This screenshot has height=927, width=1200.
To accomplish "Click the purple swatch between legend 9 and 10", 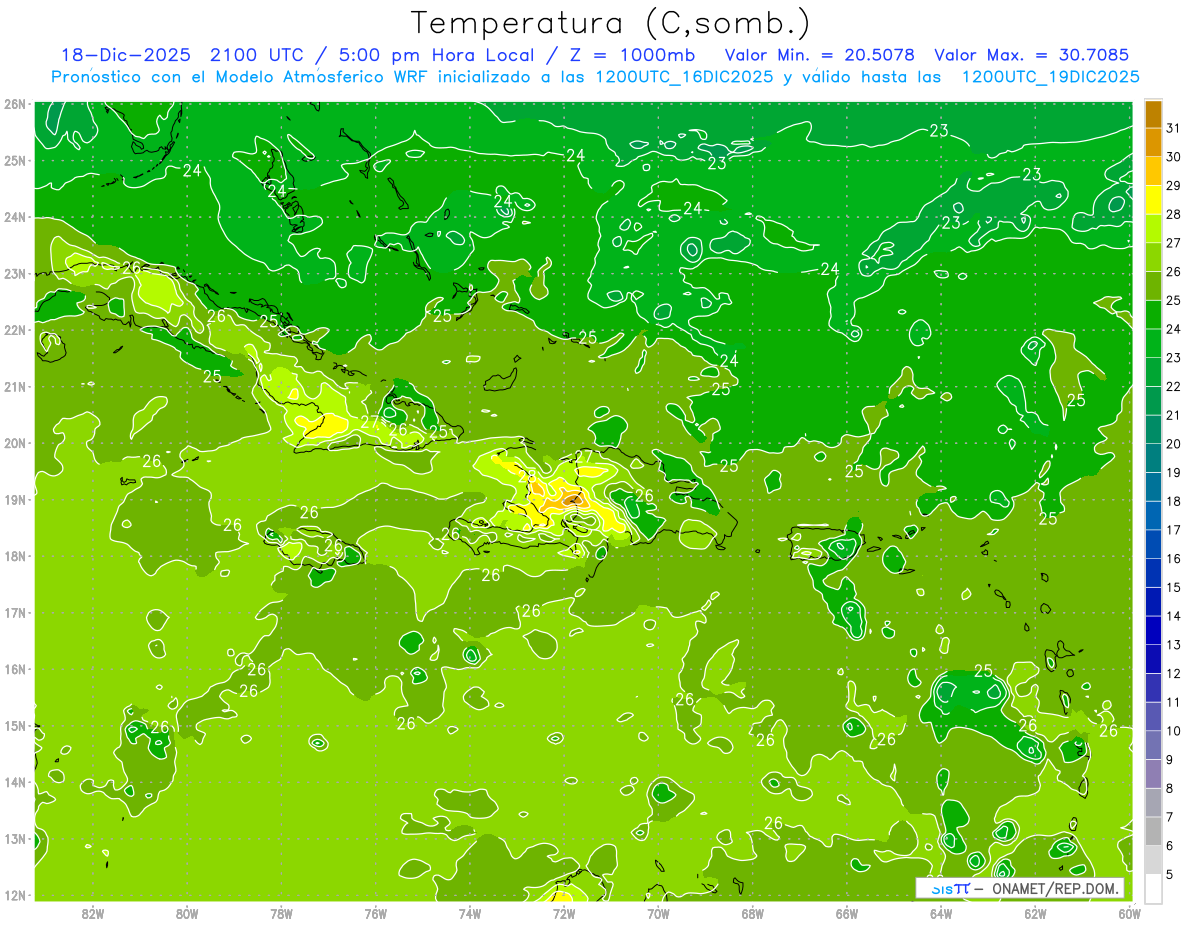I will (1153, 745).
